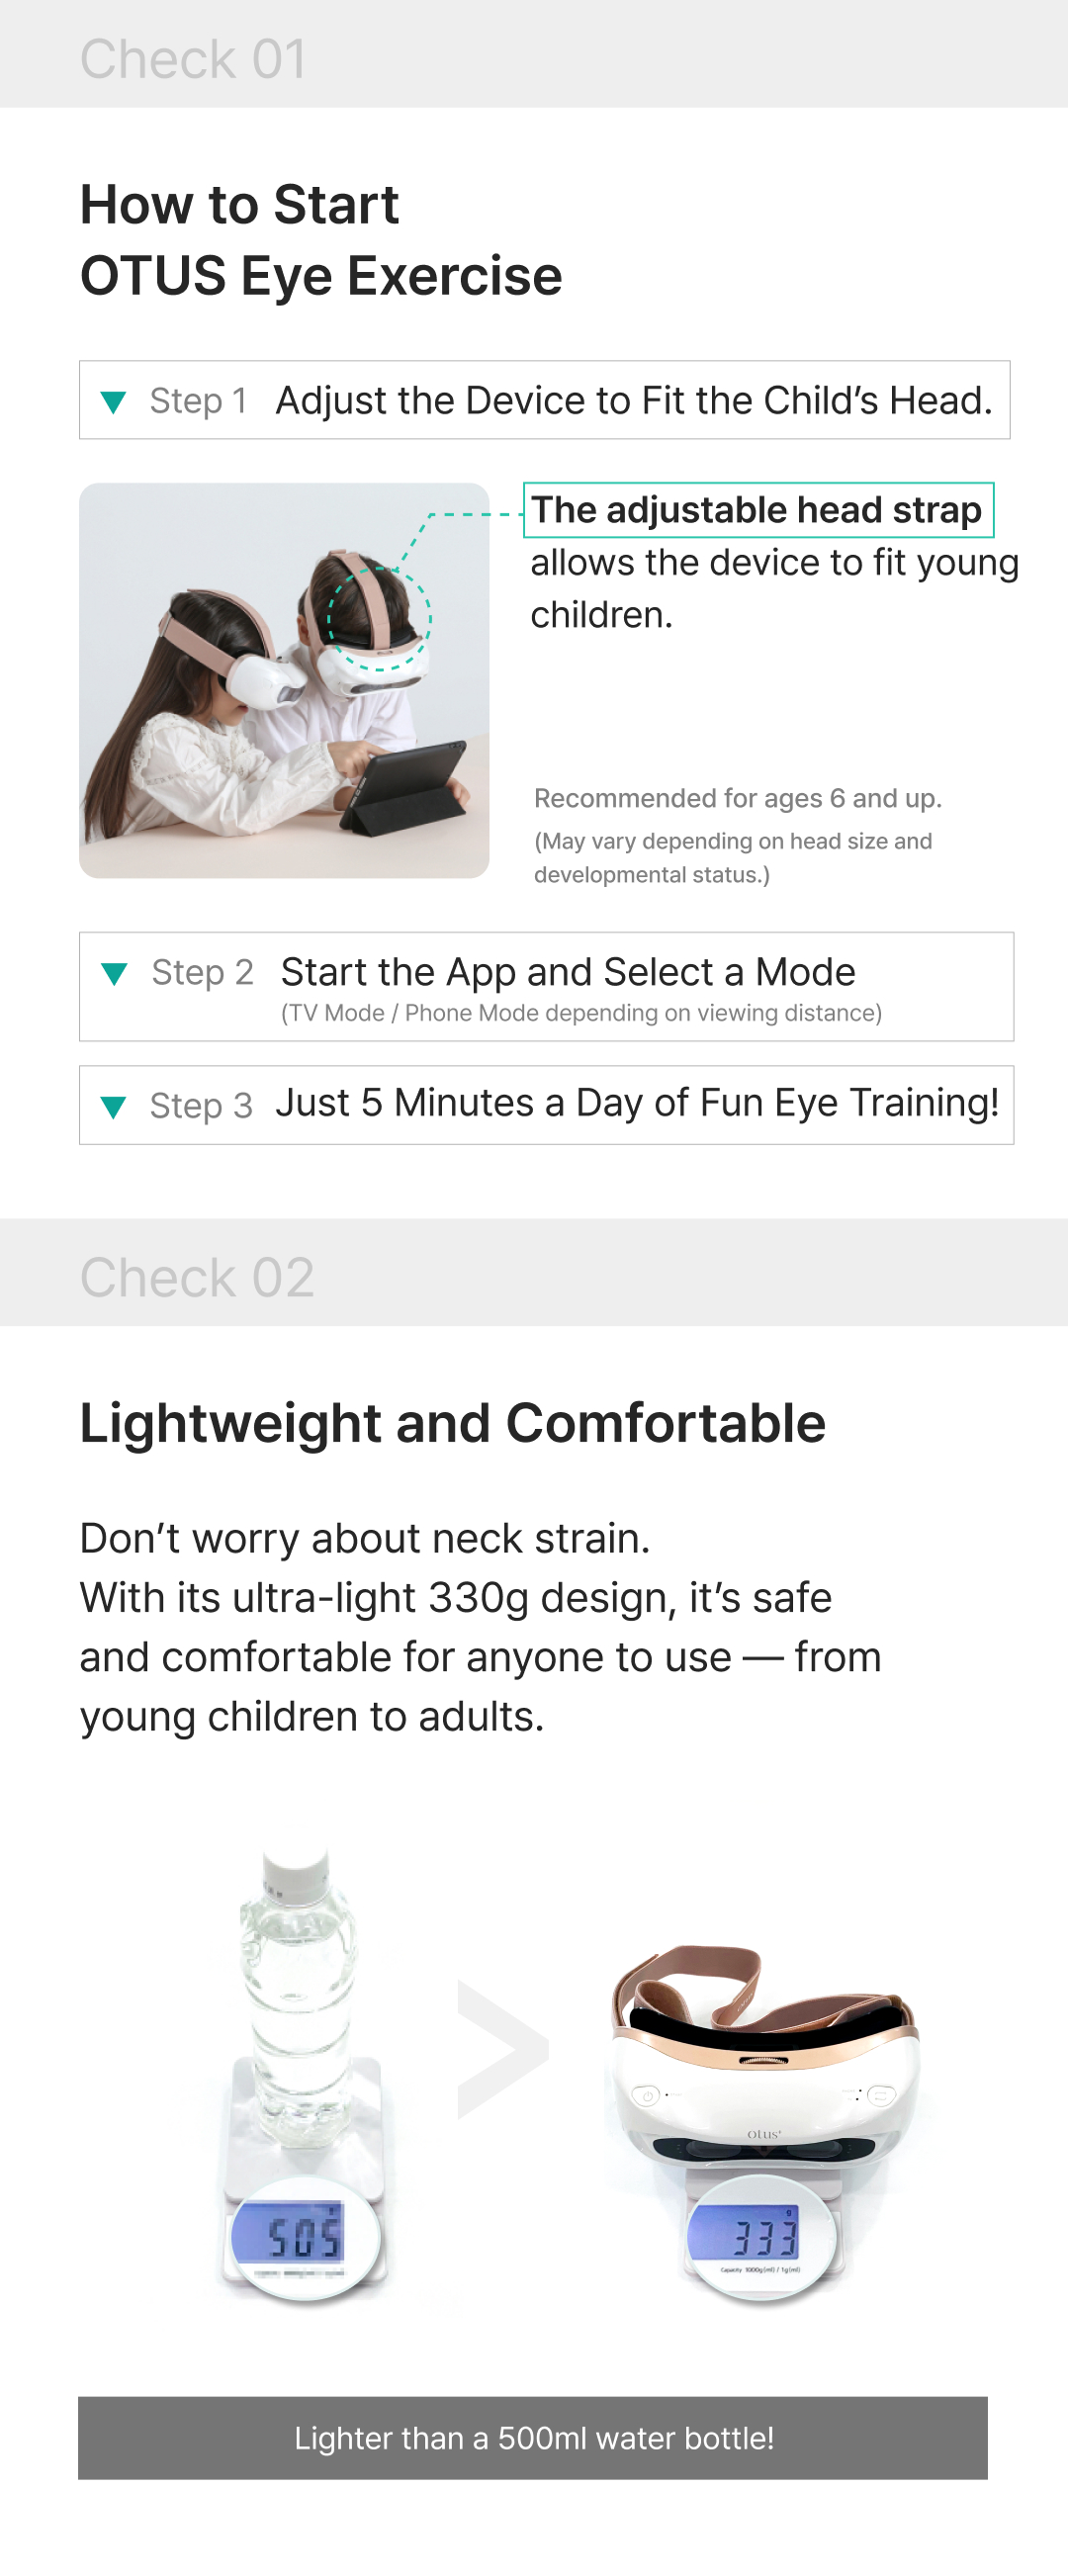Click the power button on the headset
This screenshot has height=2576, width=1068.
pyautogui.click(x=647, y=2094)
